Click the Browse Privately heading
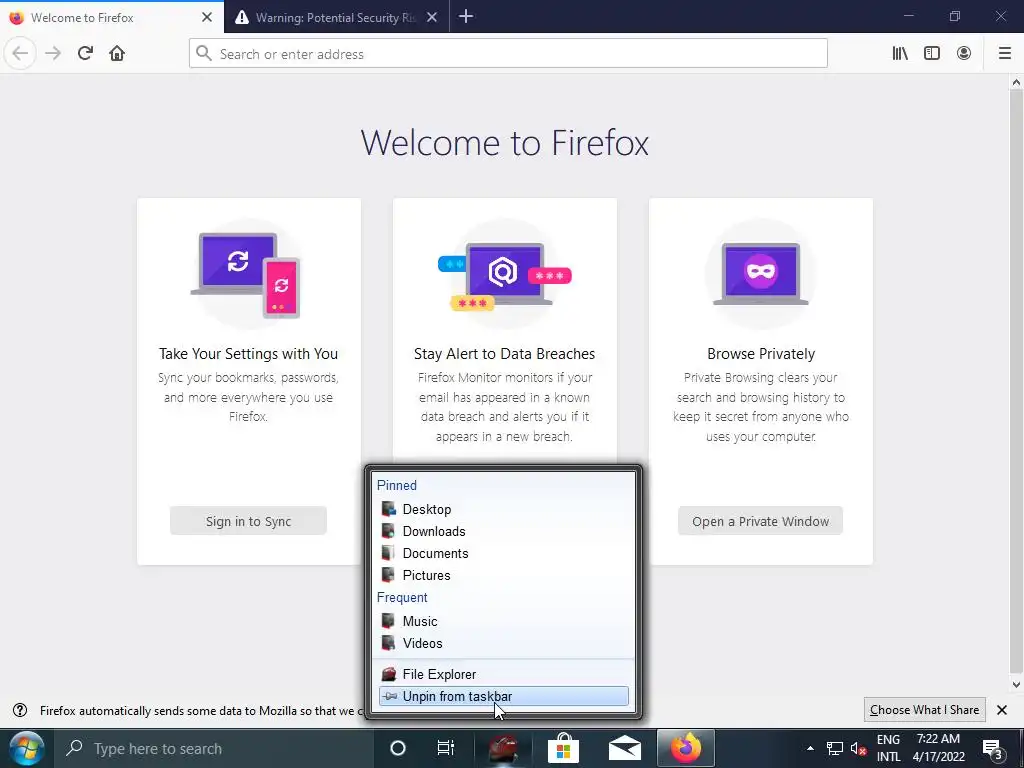 pos(761,354)
